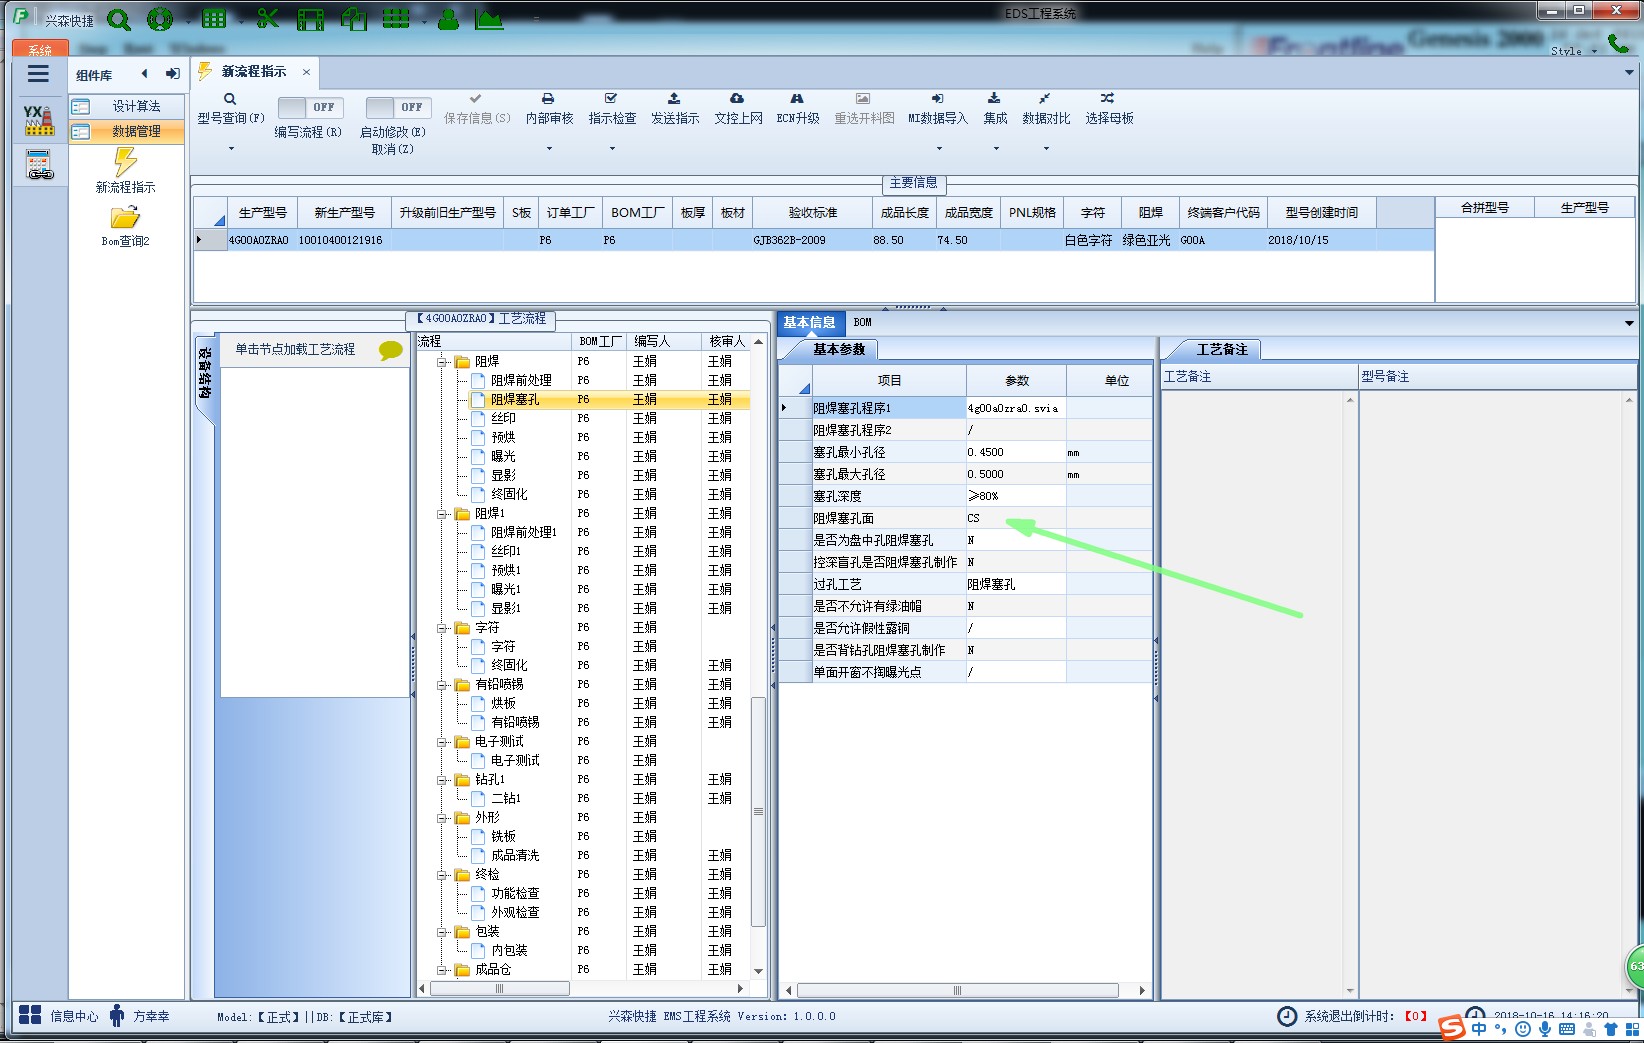Image resolution: width=1644 pixels, height=1043 pixels.
Task: Open dropdown arrow under 内部审核
Action: click(x=549, y=149)
